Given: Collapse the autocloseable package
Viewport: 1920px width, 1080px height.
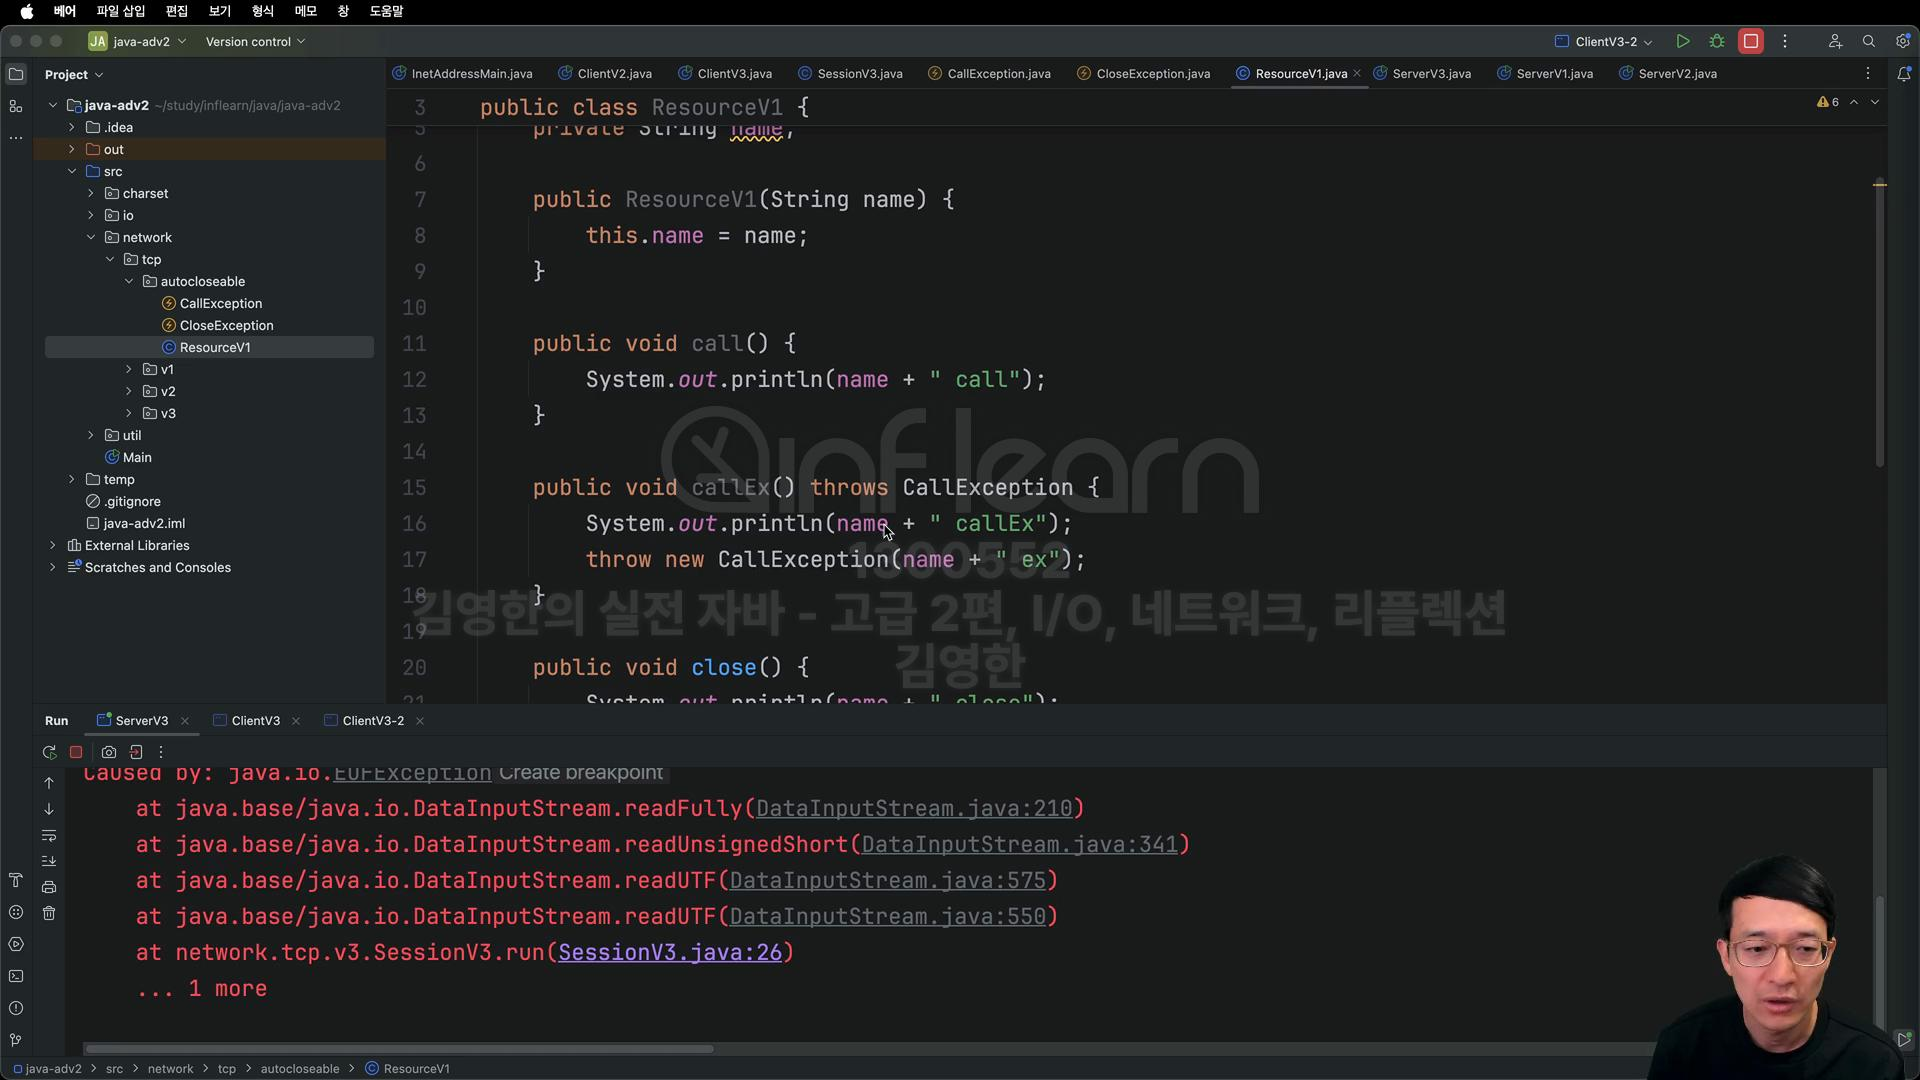Looking at the screenshot, I should point(129,282).
